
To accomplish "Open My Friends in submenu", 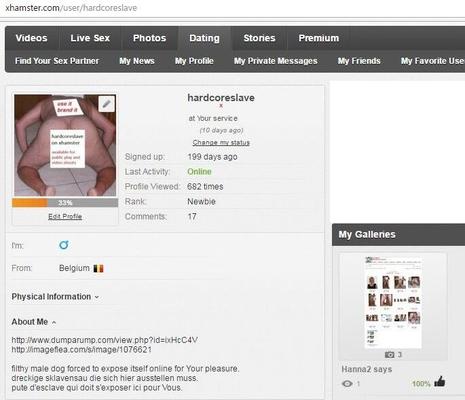I will point(359,61).
